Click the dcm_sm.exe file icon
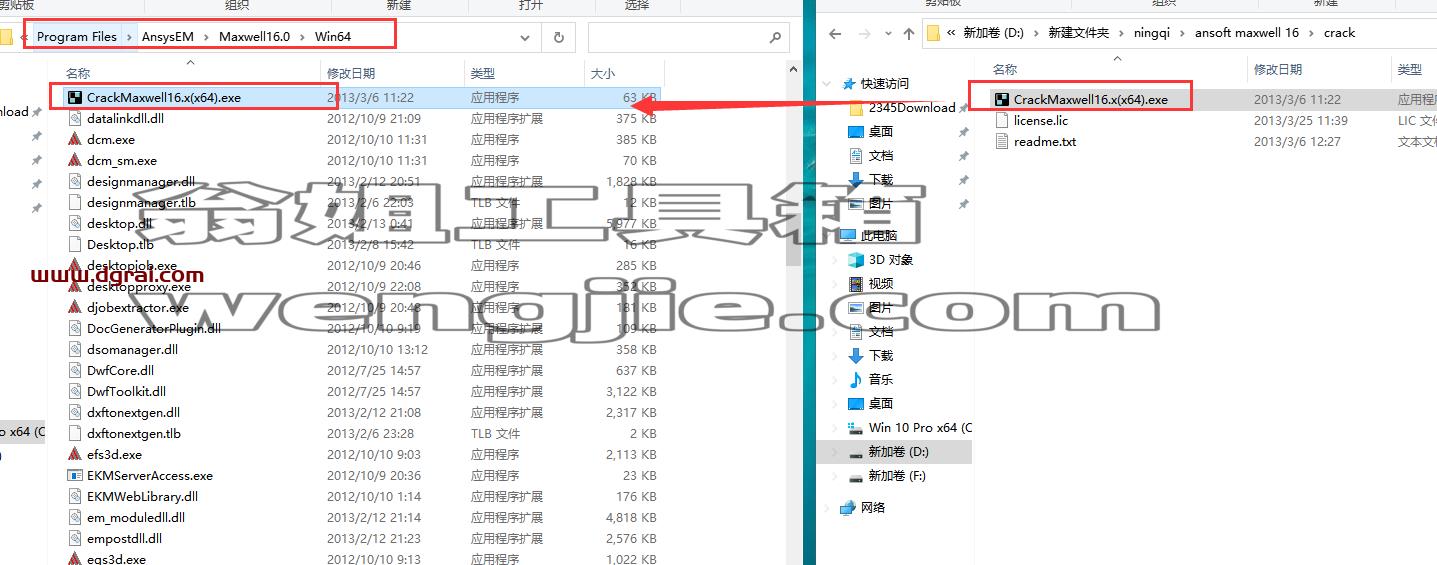 point(75,160)
